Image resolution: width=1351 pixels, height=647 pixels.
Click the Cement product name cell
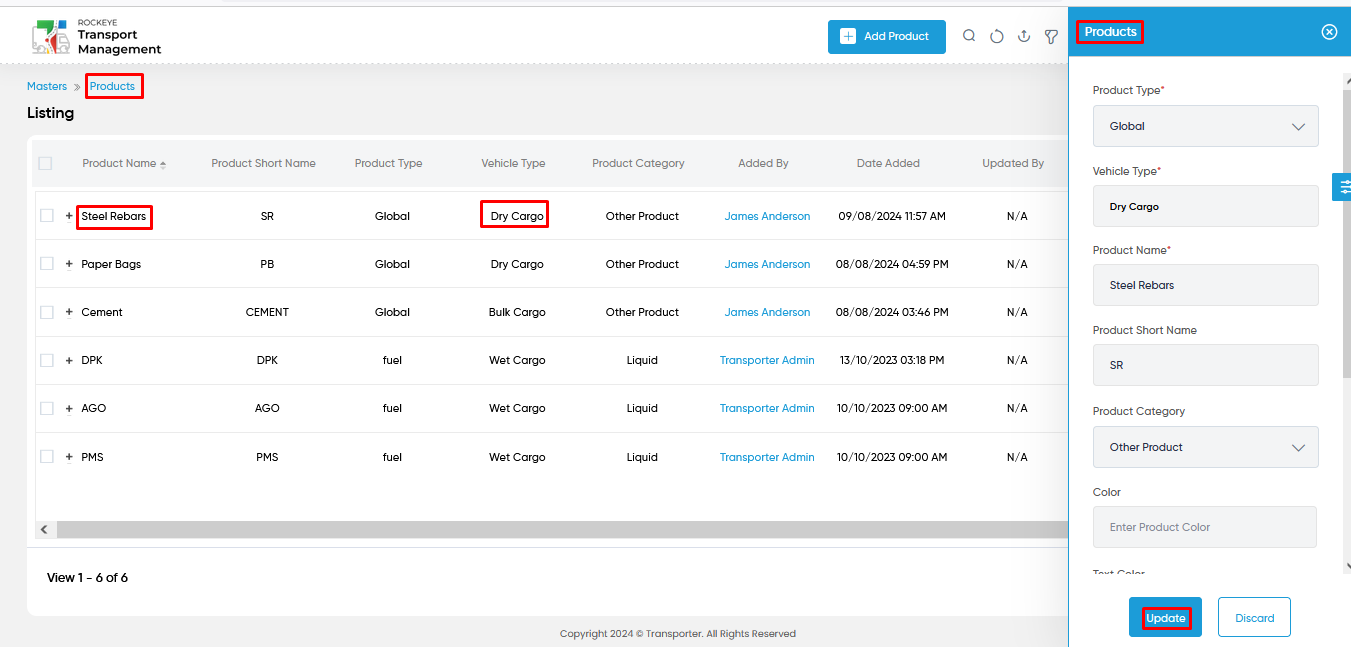[102, 312]
